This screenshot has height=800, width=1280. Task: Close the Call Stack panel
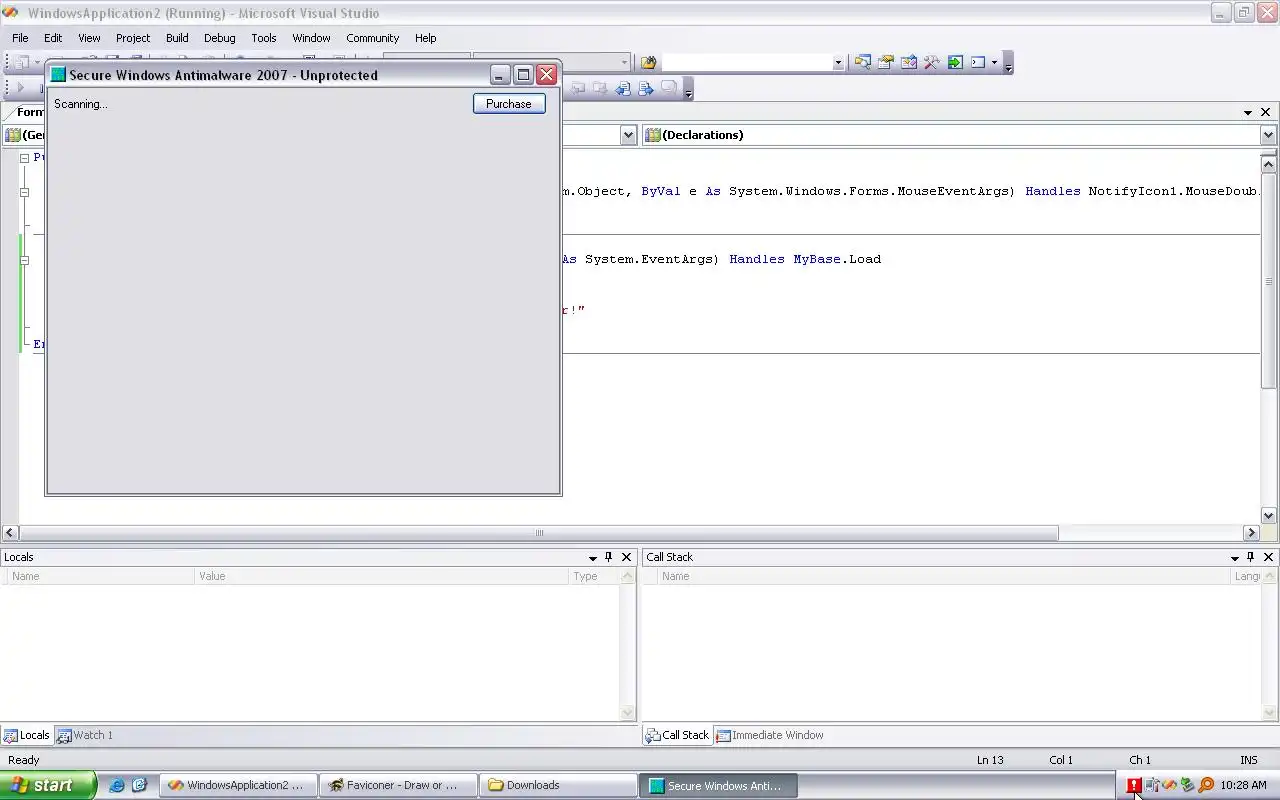coord(1269,557)
